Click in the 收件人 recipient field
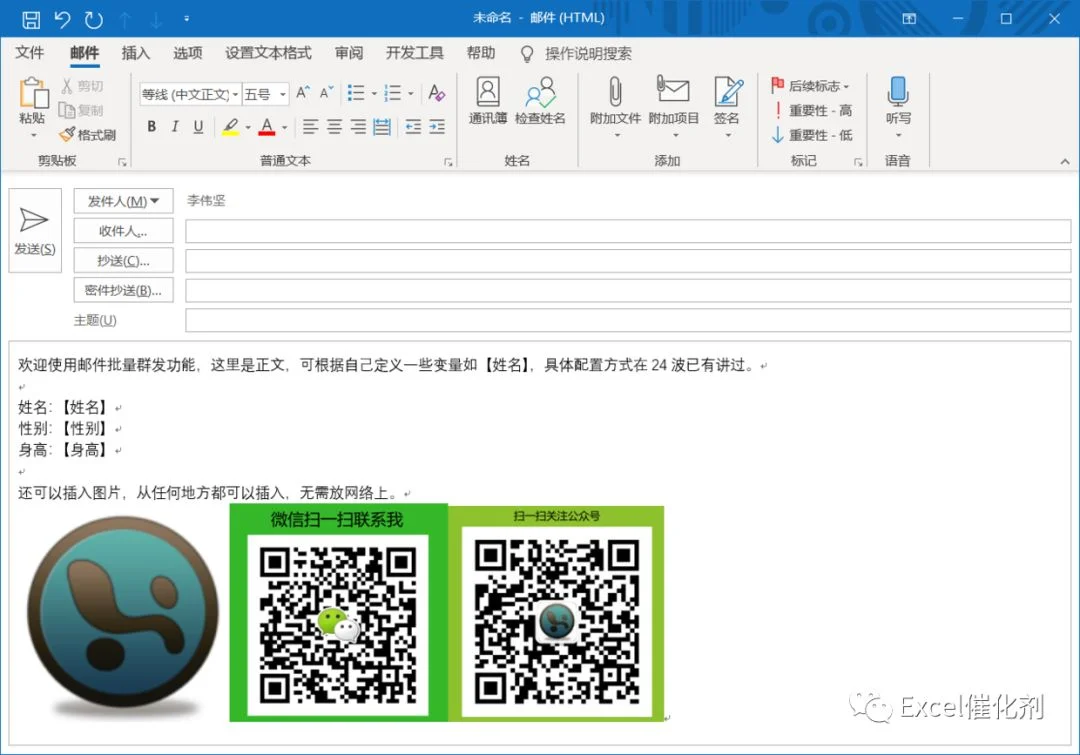The width and height of the screenshot is (1080, 755). pyautogui.click(x=627, y=231)
